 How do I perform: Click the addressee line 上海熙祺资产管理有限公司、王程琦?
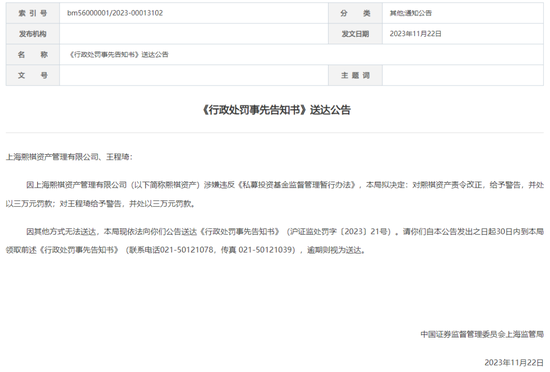pos(69,157)
